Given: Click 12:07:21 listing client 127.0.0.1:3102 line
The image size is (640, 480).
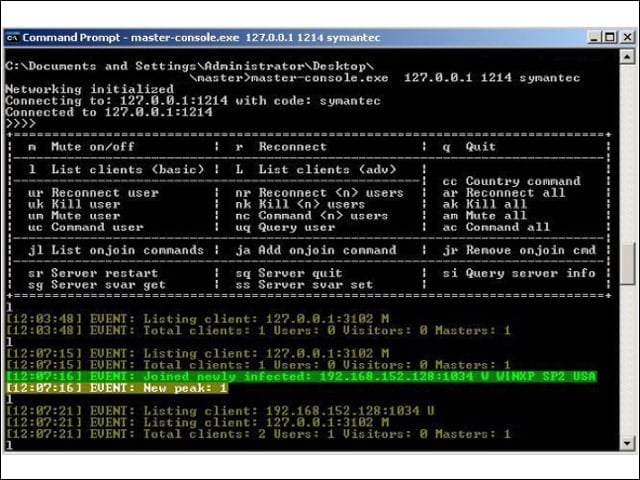Looking at the screenshot, I should (x=198, y=422).
